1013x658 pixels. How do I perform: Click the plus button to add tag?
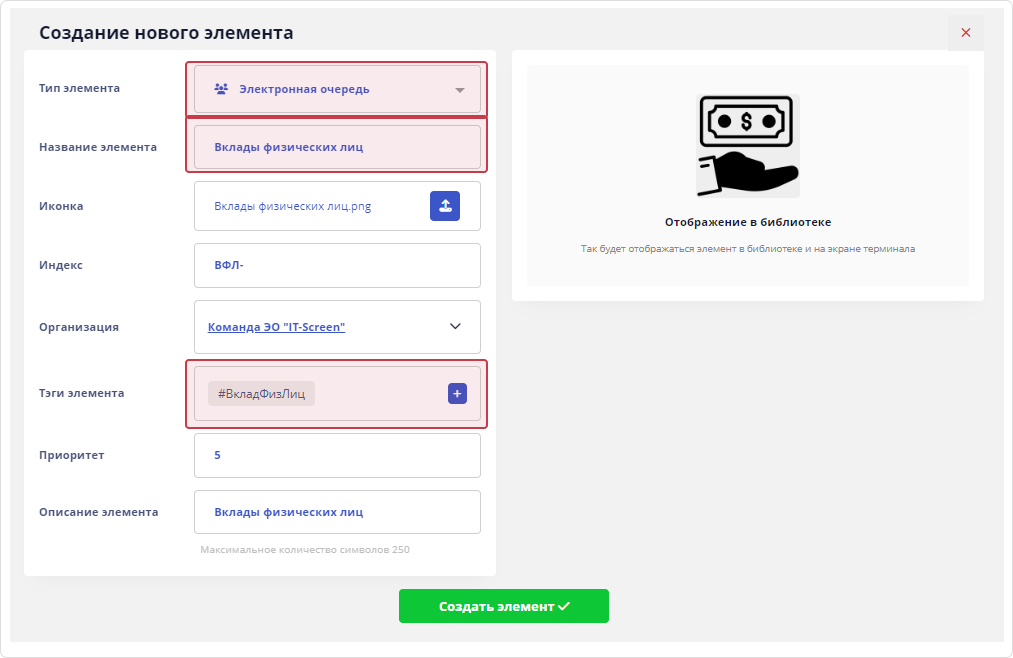[457, 394]
